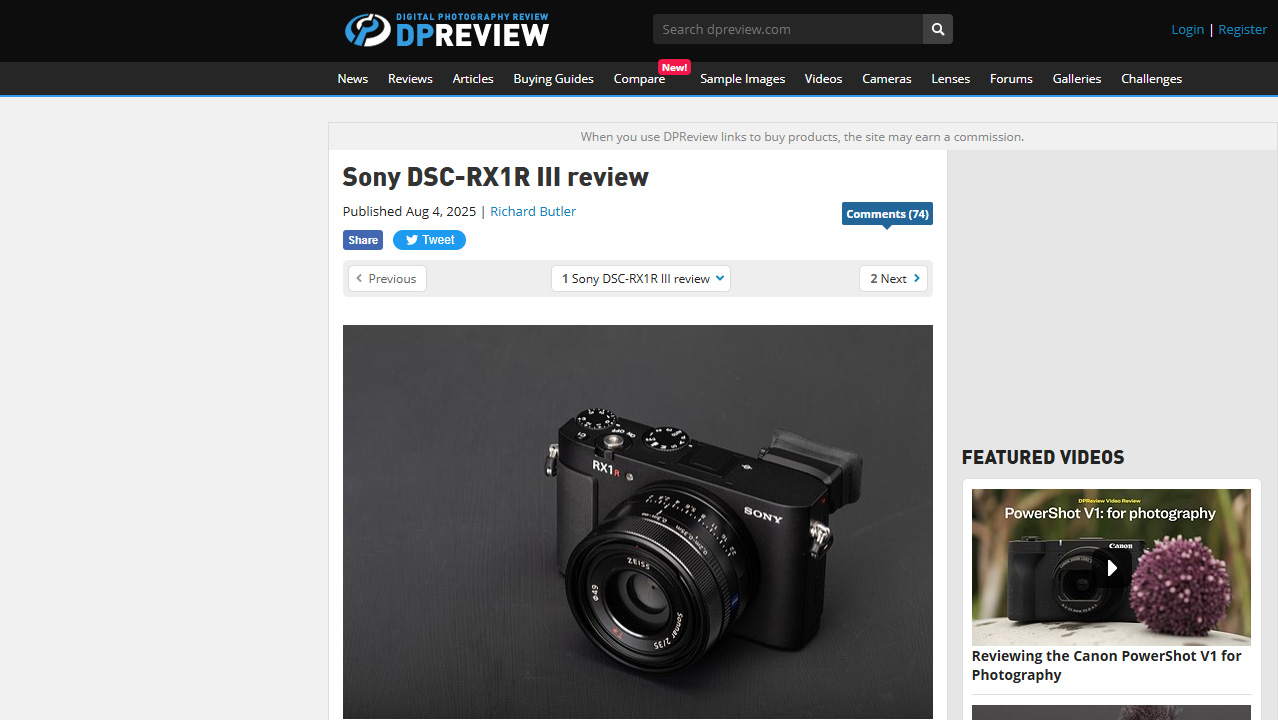Click the 'Published Aug 4, 2025' text
The width and height of the screenshot is (1278, 720).
tap(409, 211)
